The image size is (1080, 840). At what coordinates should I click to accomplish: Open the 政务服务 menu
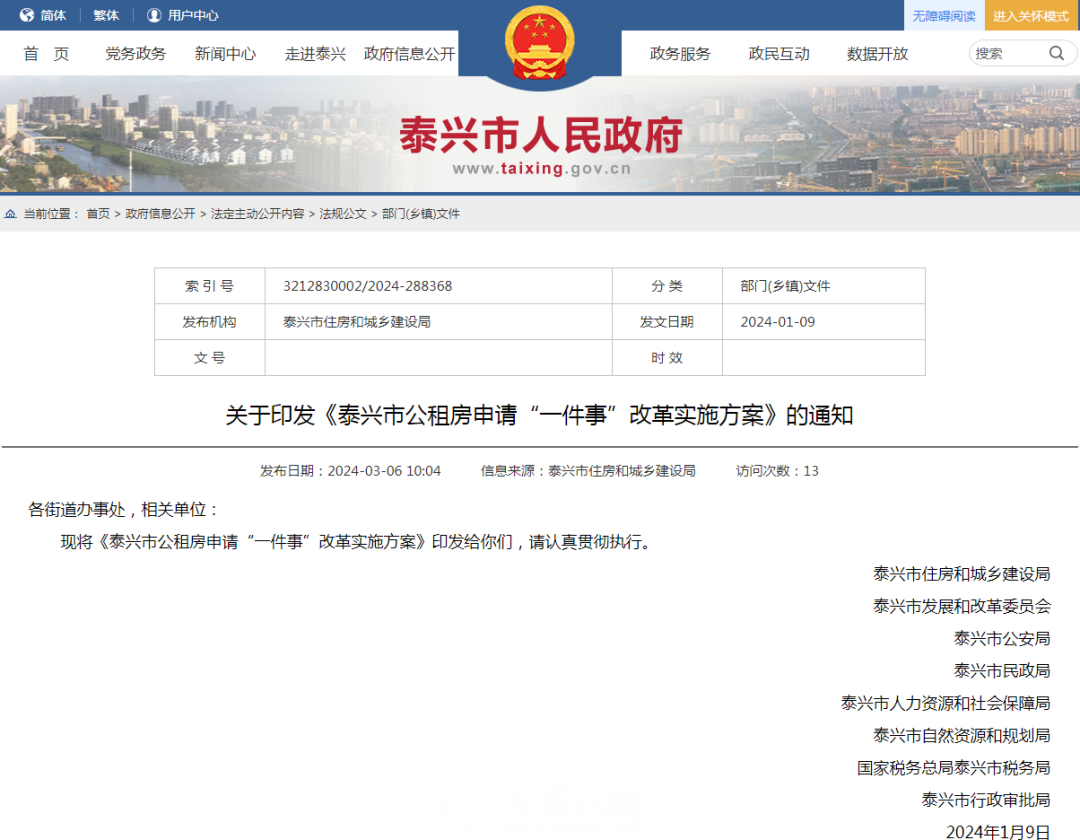(680, 54)
